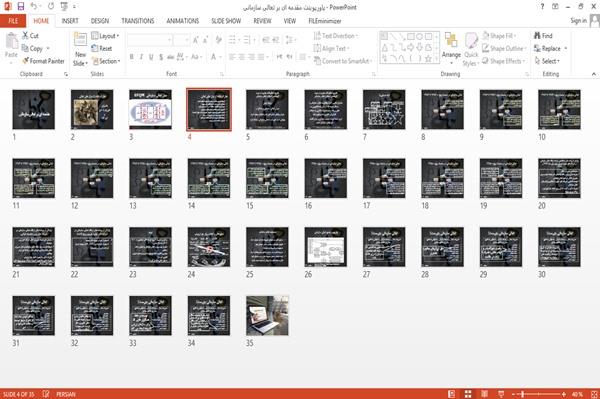Click Reading View icon in status bar
This screenshot has height=399, width=600.
click(484, 394)
